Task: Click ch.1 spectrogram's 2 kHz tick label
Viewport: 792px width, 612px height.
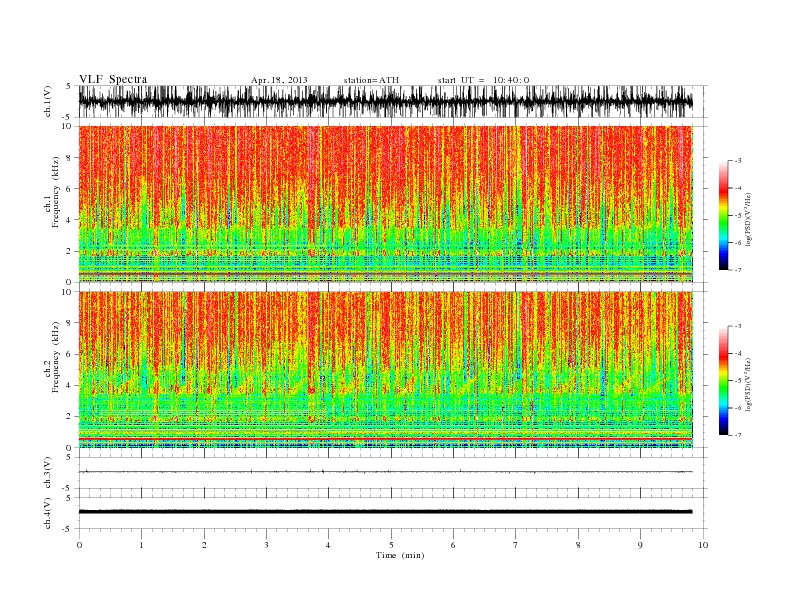Action: (x=70, y=251)
